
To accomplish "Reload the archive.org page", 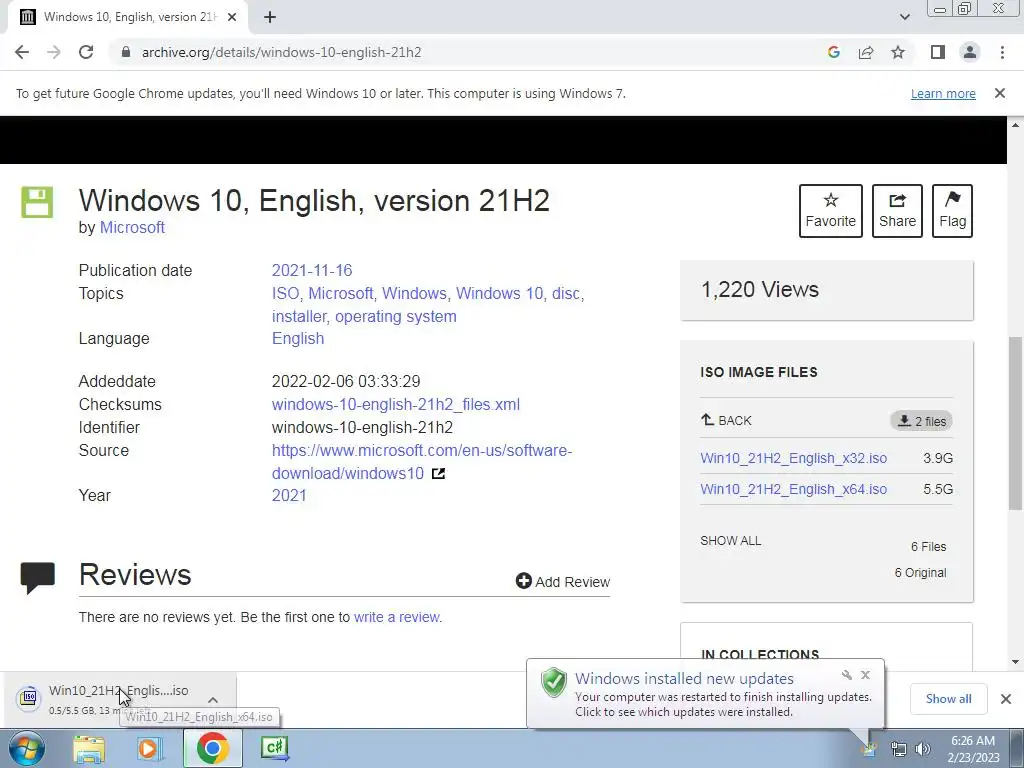I will pos(86,52).
